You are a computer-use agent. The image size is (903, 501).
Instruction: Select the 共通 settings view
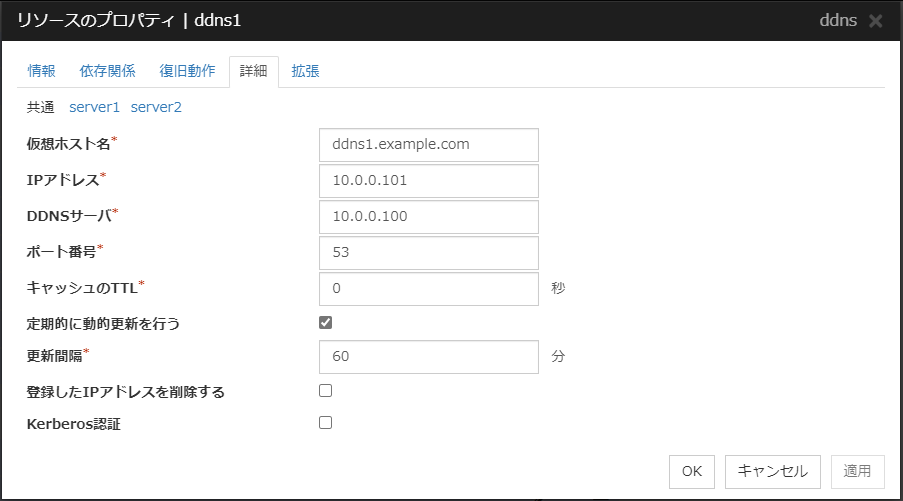pyautogui.click(x=41, y=106)
